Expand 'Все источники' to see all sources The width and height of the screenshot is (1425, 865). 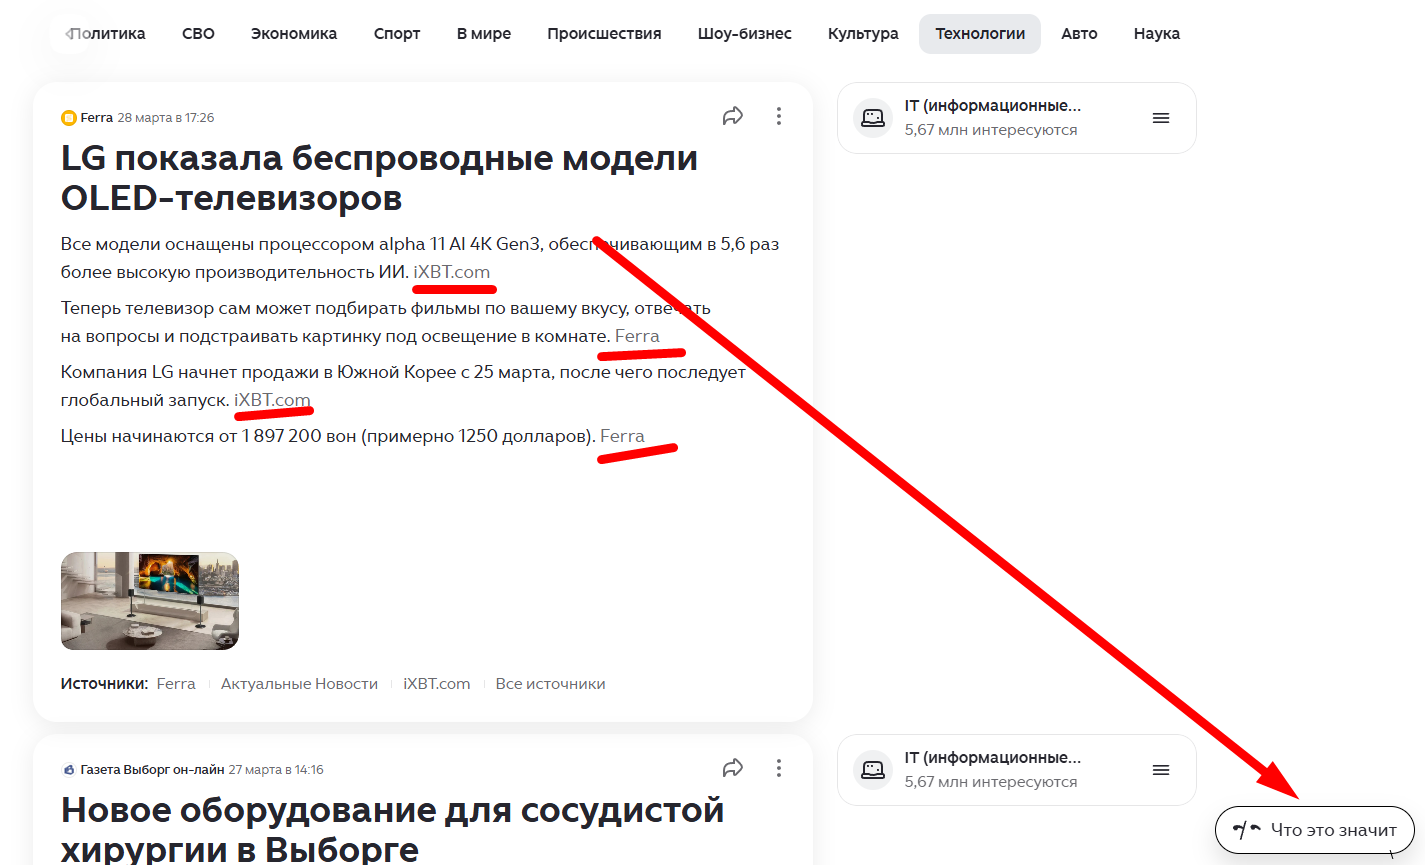click(550, 683)
